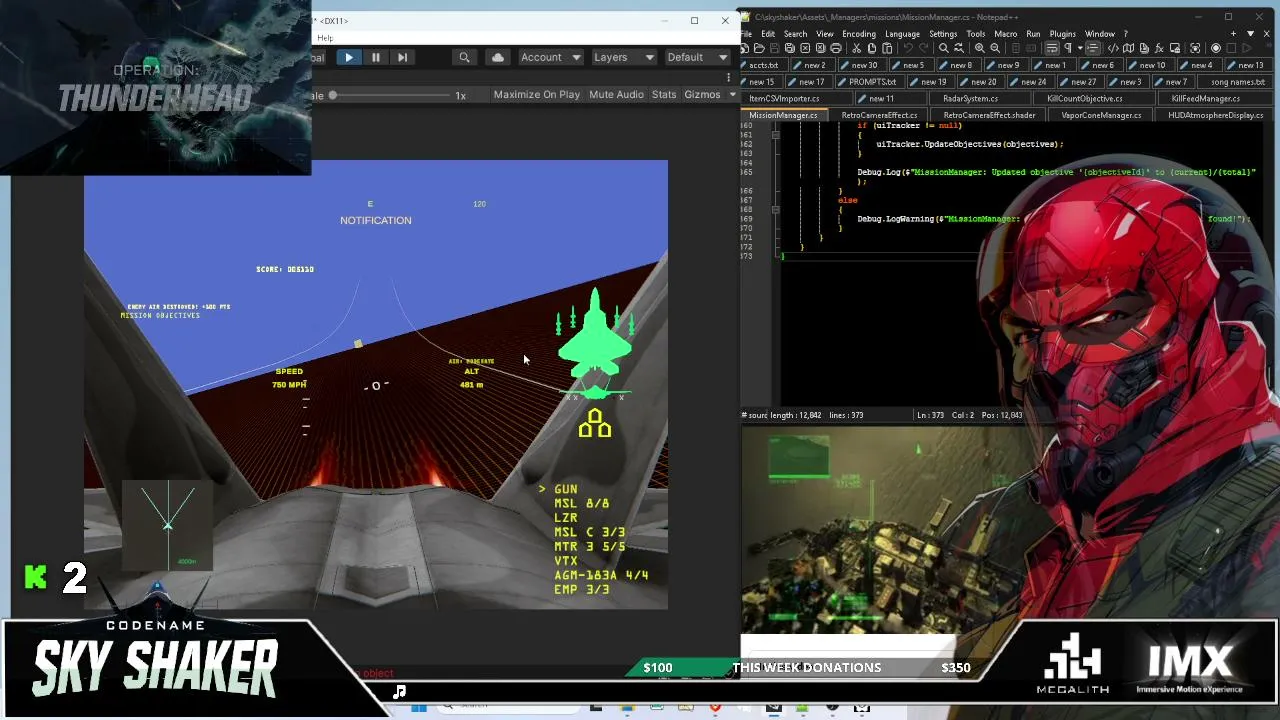Open Notepad++ Settings menu
Viewport: 1280px width, 720px height.
point(943,34)
